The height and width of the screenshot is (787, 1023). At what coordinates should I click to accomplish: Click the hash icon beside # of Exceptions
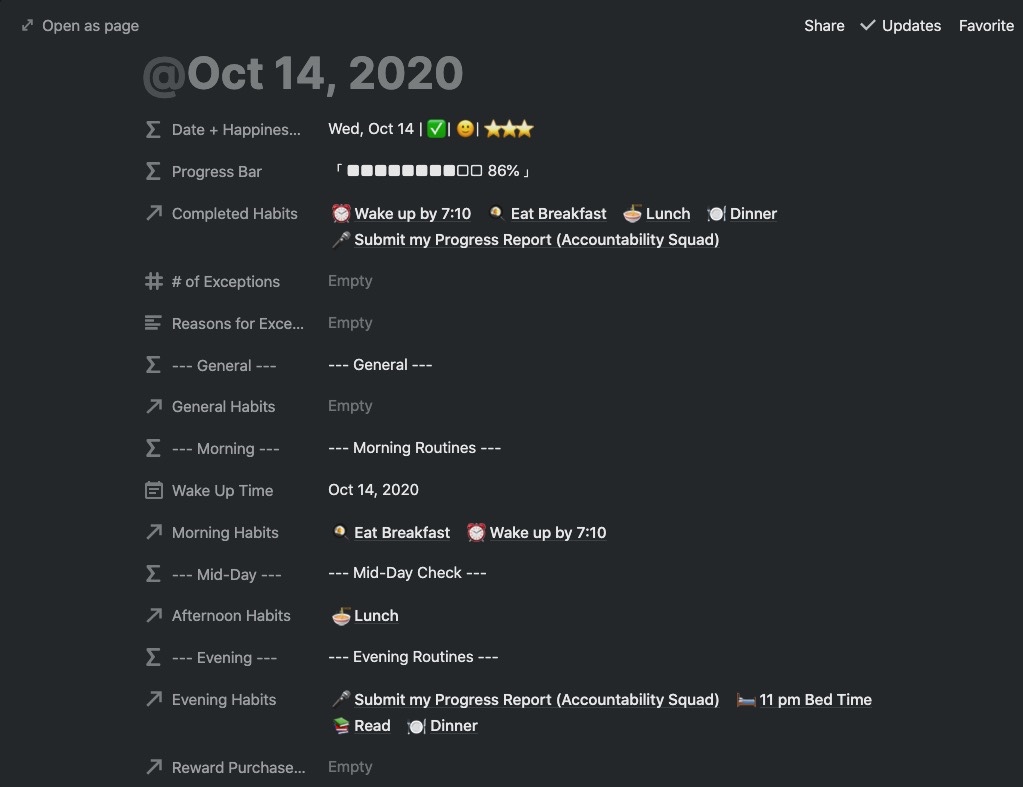coord(153,282)
